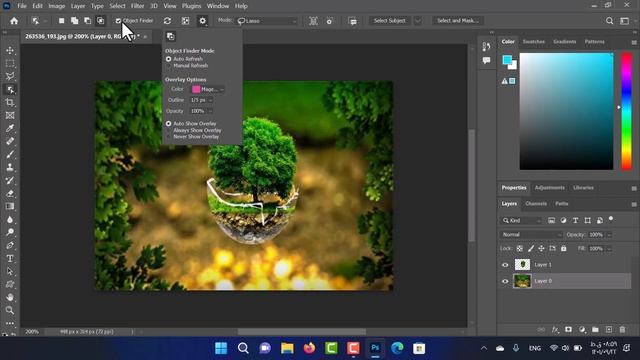Click the Create new layer icon
The width and height of the screenshot is (640, 360).
pyautogui.click(x=609, y=329)
